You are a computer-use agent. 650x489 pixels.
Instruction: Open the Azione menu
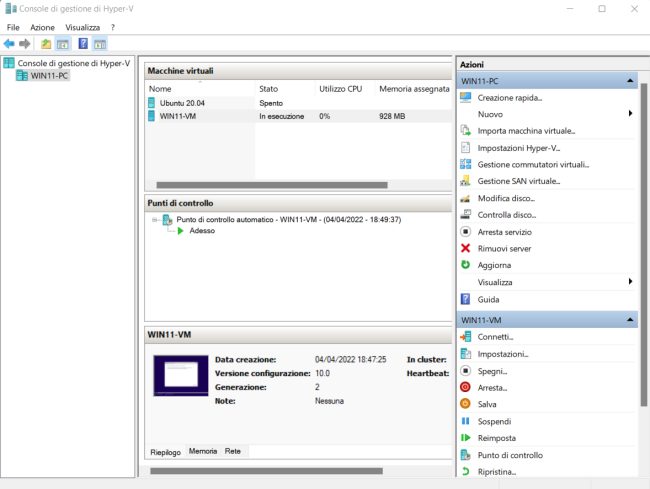42,27
